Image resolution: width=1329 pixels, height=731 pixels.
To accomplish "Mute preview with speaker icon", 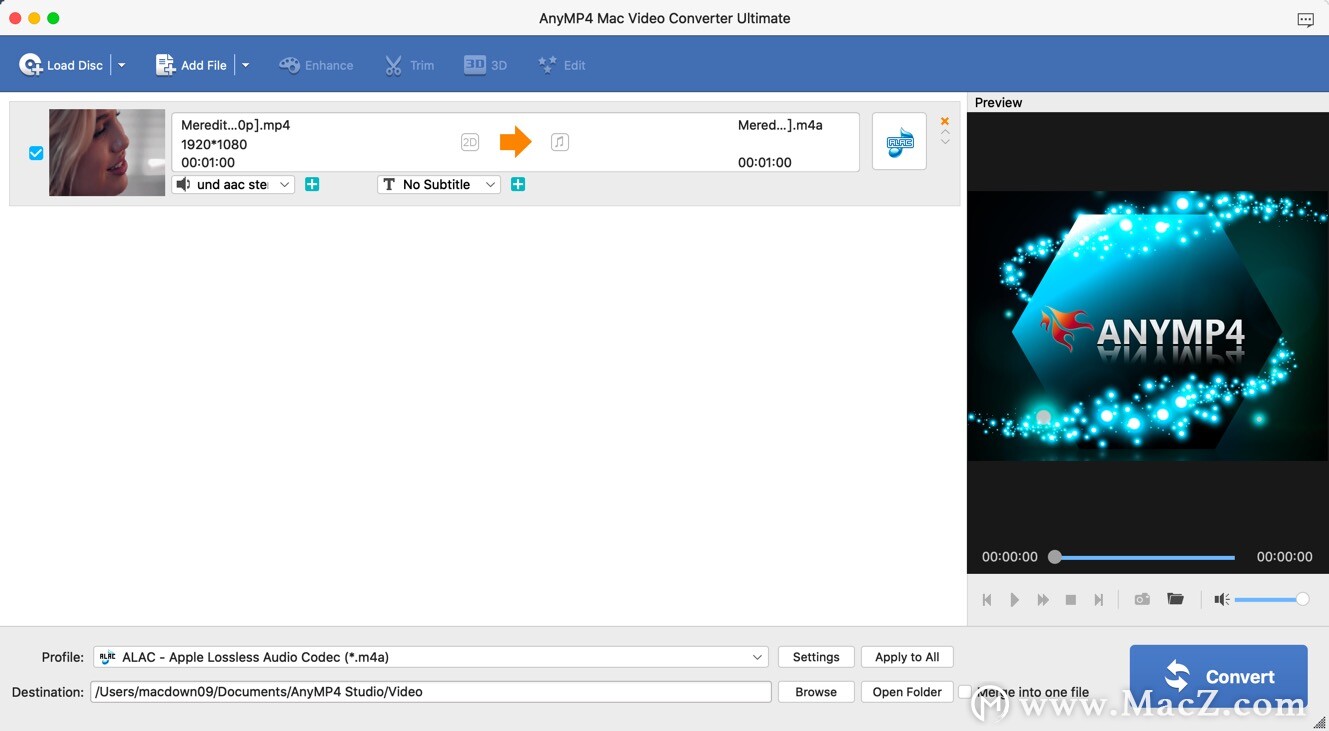I will pos(1221,599).
